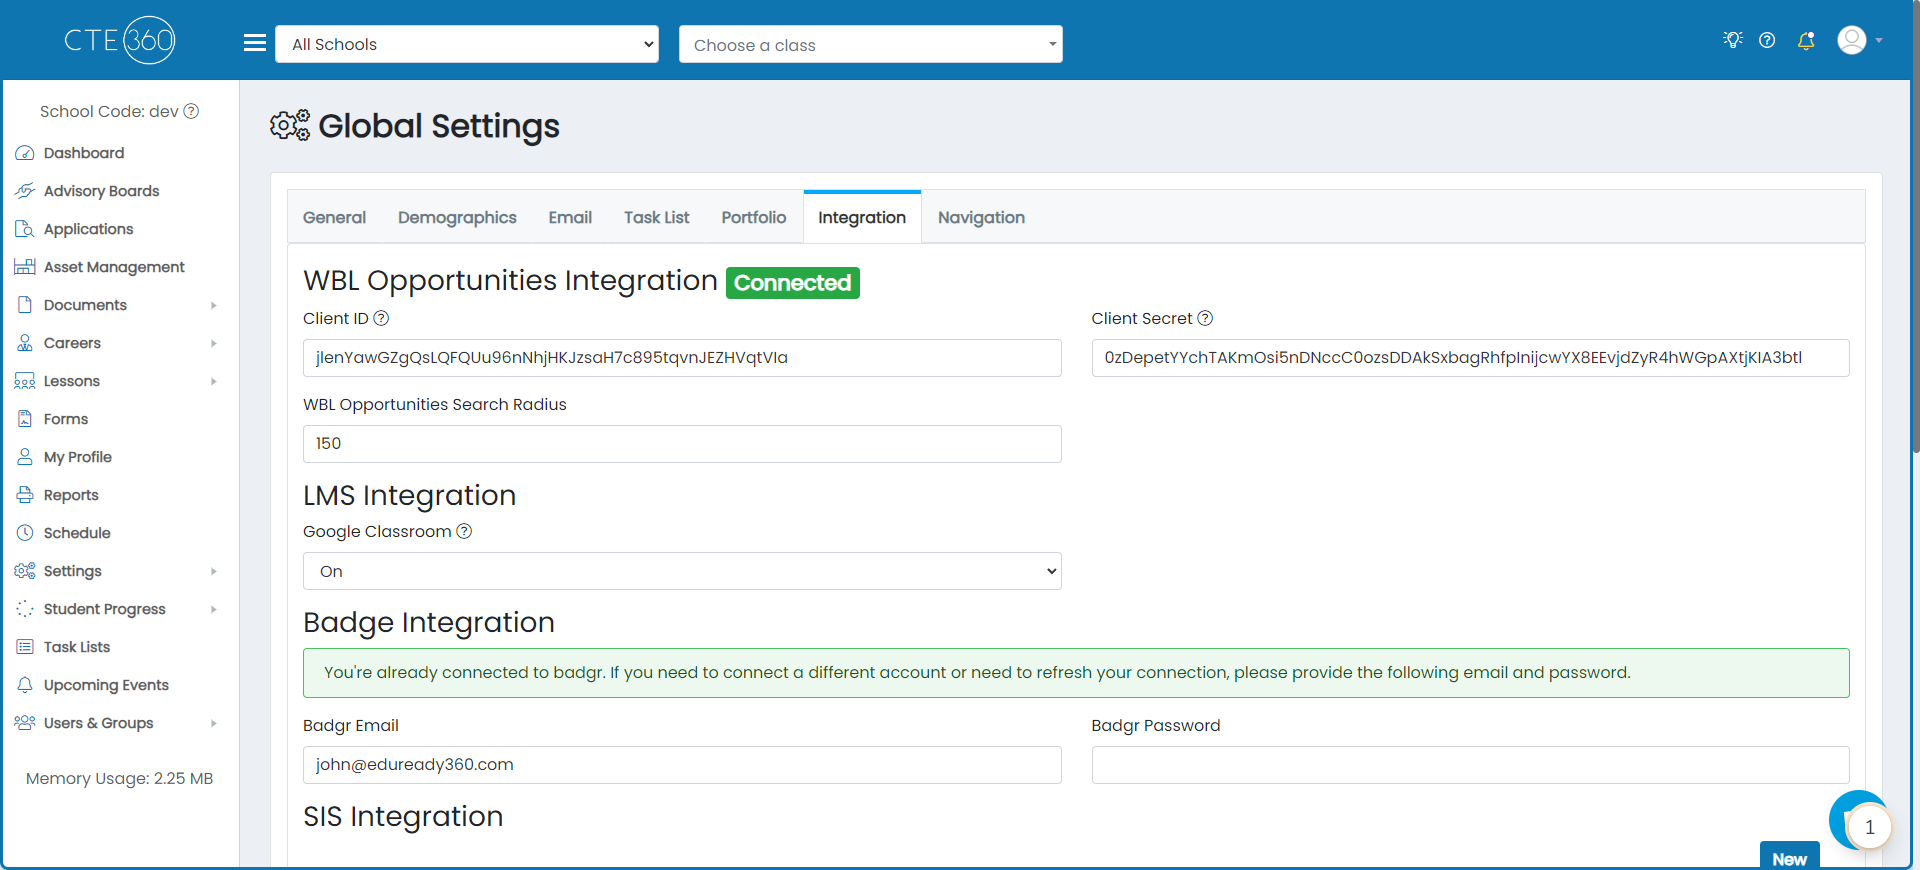Click the Upcoming Events bell icon

click(x=25, y=685)
